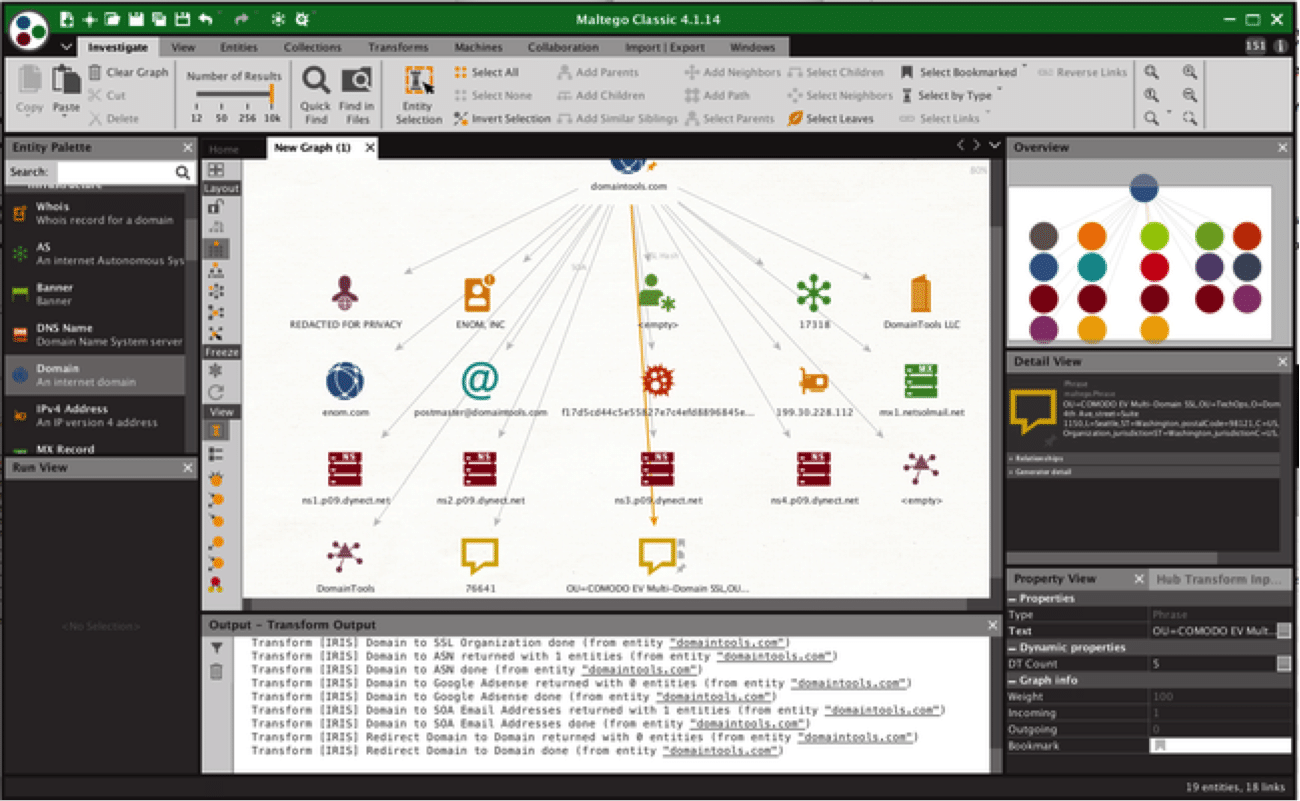This screenshot has height=801, width=1300.
Task: Click the Select All button
Action: coord(486,72)
